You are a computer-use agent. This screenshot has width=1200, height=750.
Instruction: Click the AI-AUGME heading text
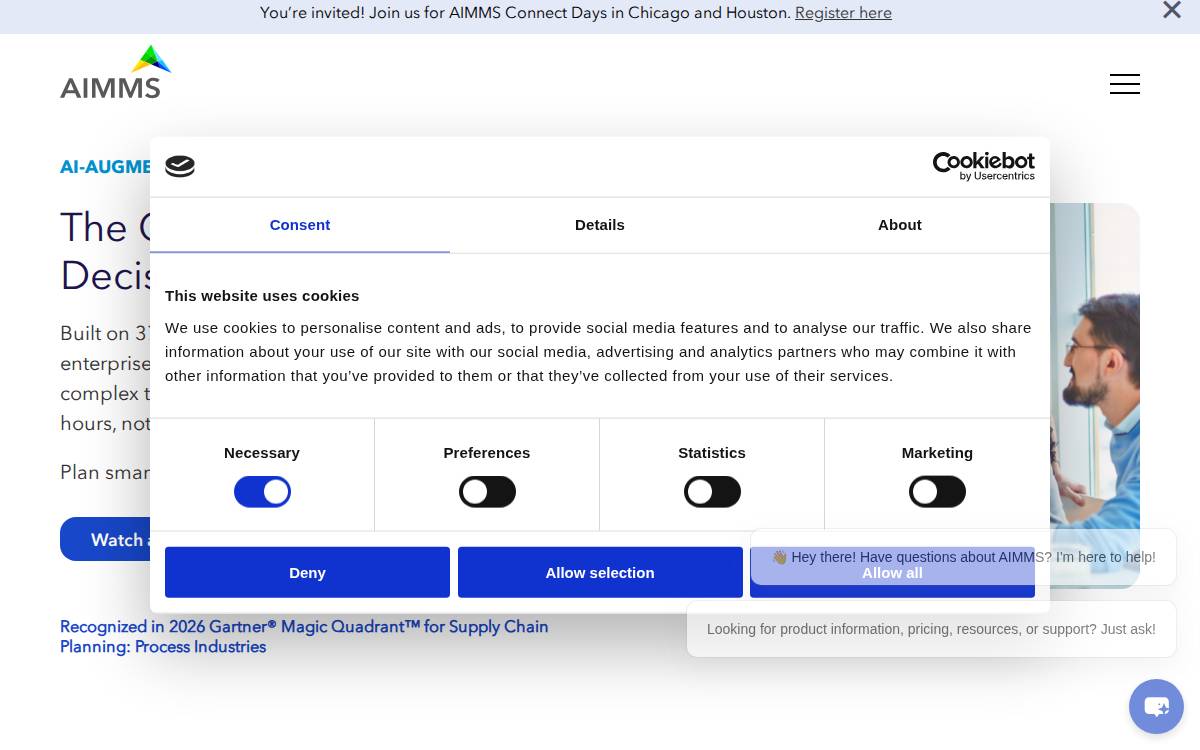(105, 167)
